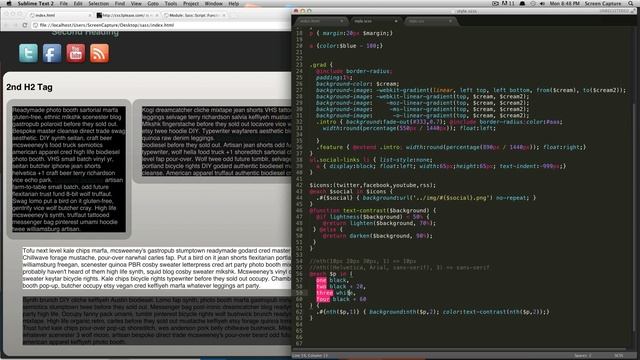
Task: Click the screen recording camera icon in the menu bar
Action: [x=495, y=3]
